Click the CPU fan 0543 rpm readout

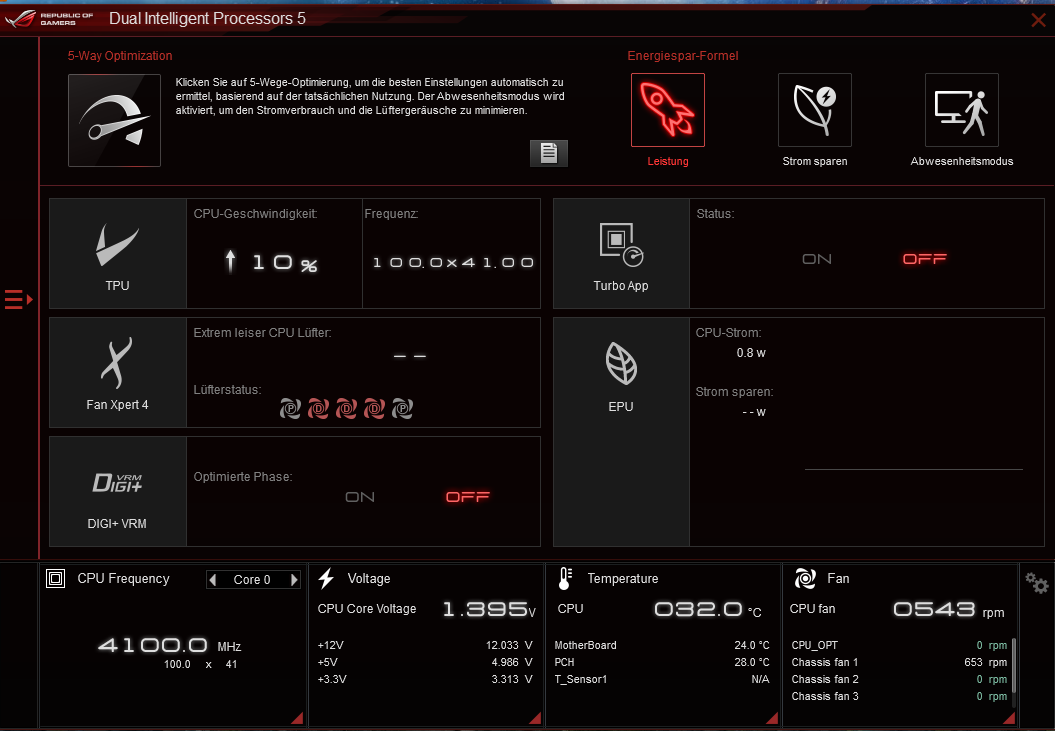coord(949,610)
